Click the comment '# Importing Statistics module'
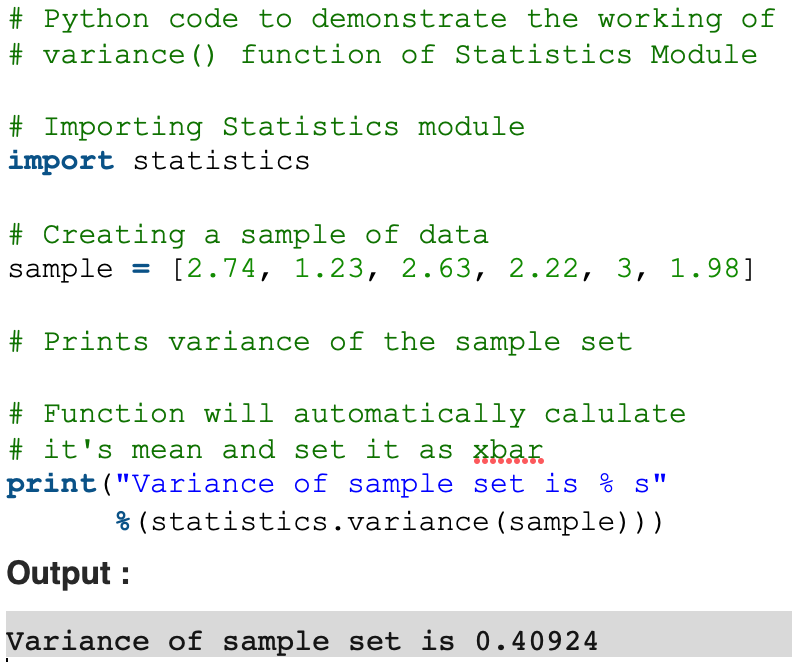The height and width of the screenshot is (662, 792). point(266,126)
